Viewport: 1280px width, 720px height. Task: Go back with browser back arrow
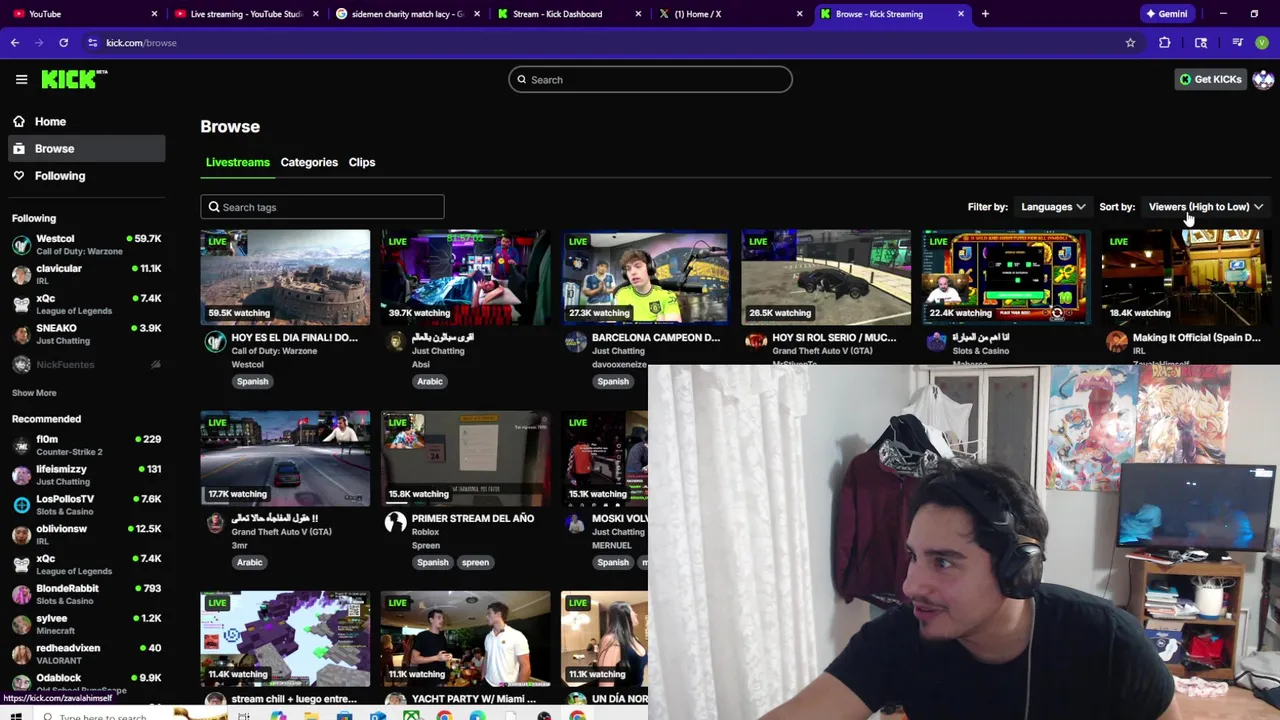[x=15, y=43]
